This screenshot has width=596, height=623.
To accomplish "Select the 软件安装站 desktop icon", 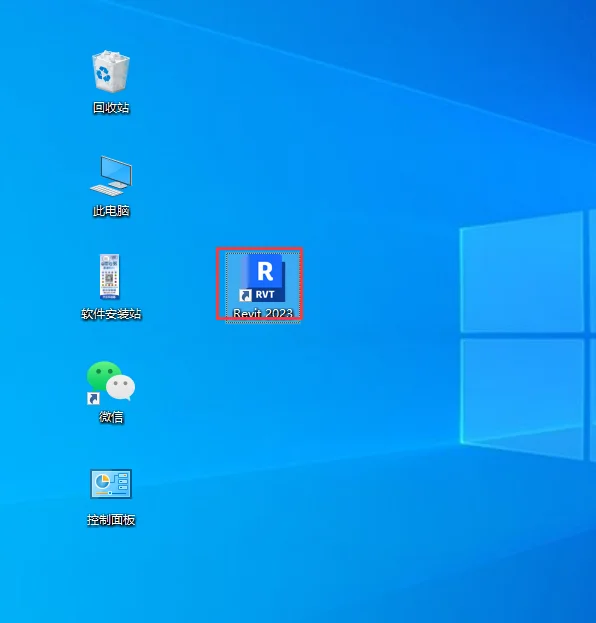I will pos(110,277).
